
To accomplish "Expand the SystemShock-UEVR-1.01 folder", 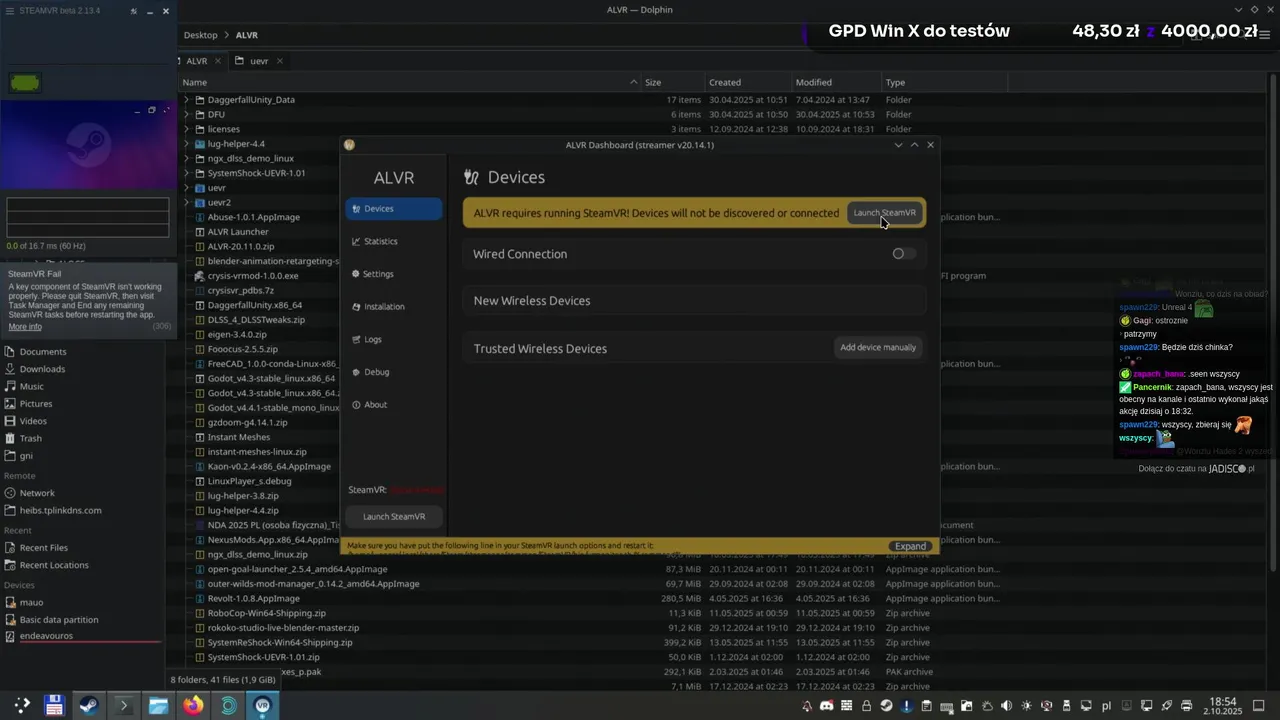I will pyautogui.click(x=186, y=173).
